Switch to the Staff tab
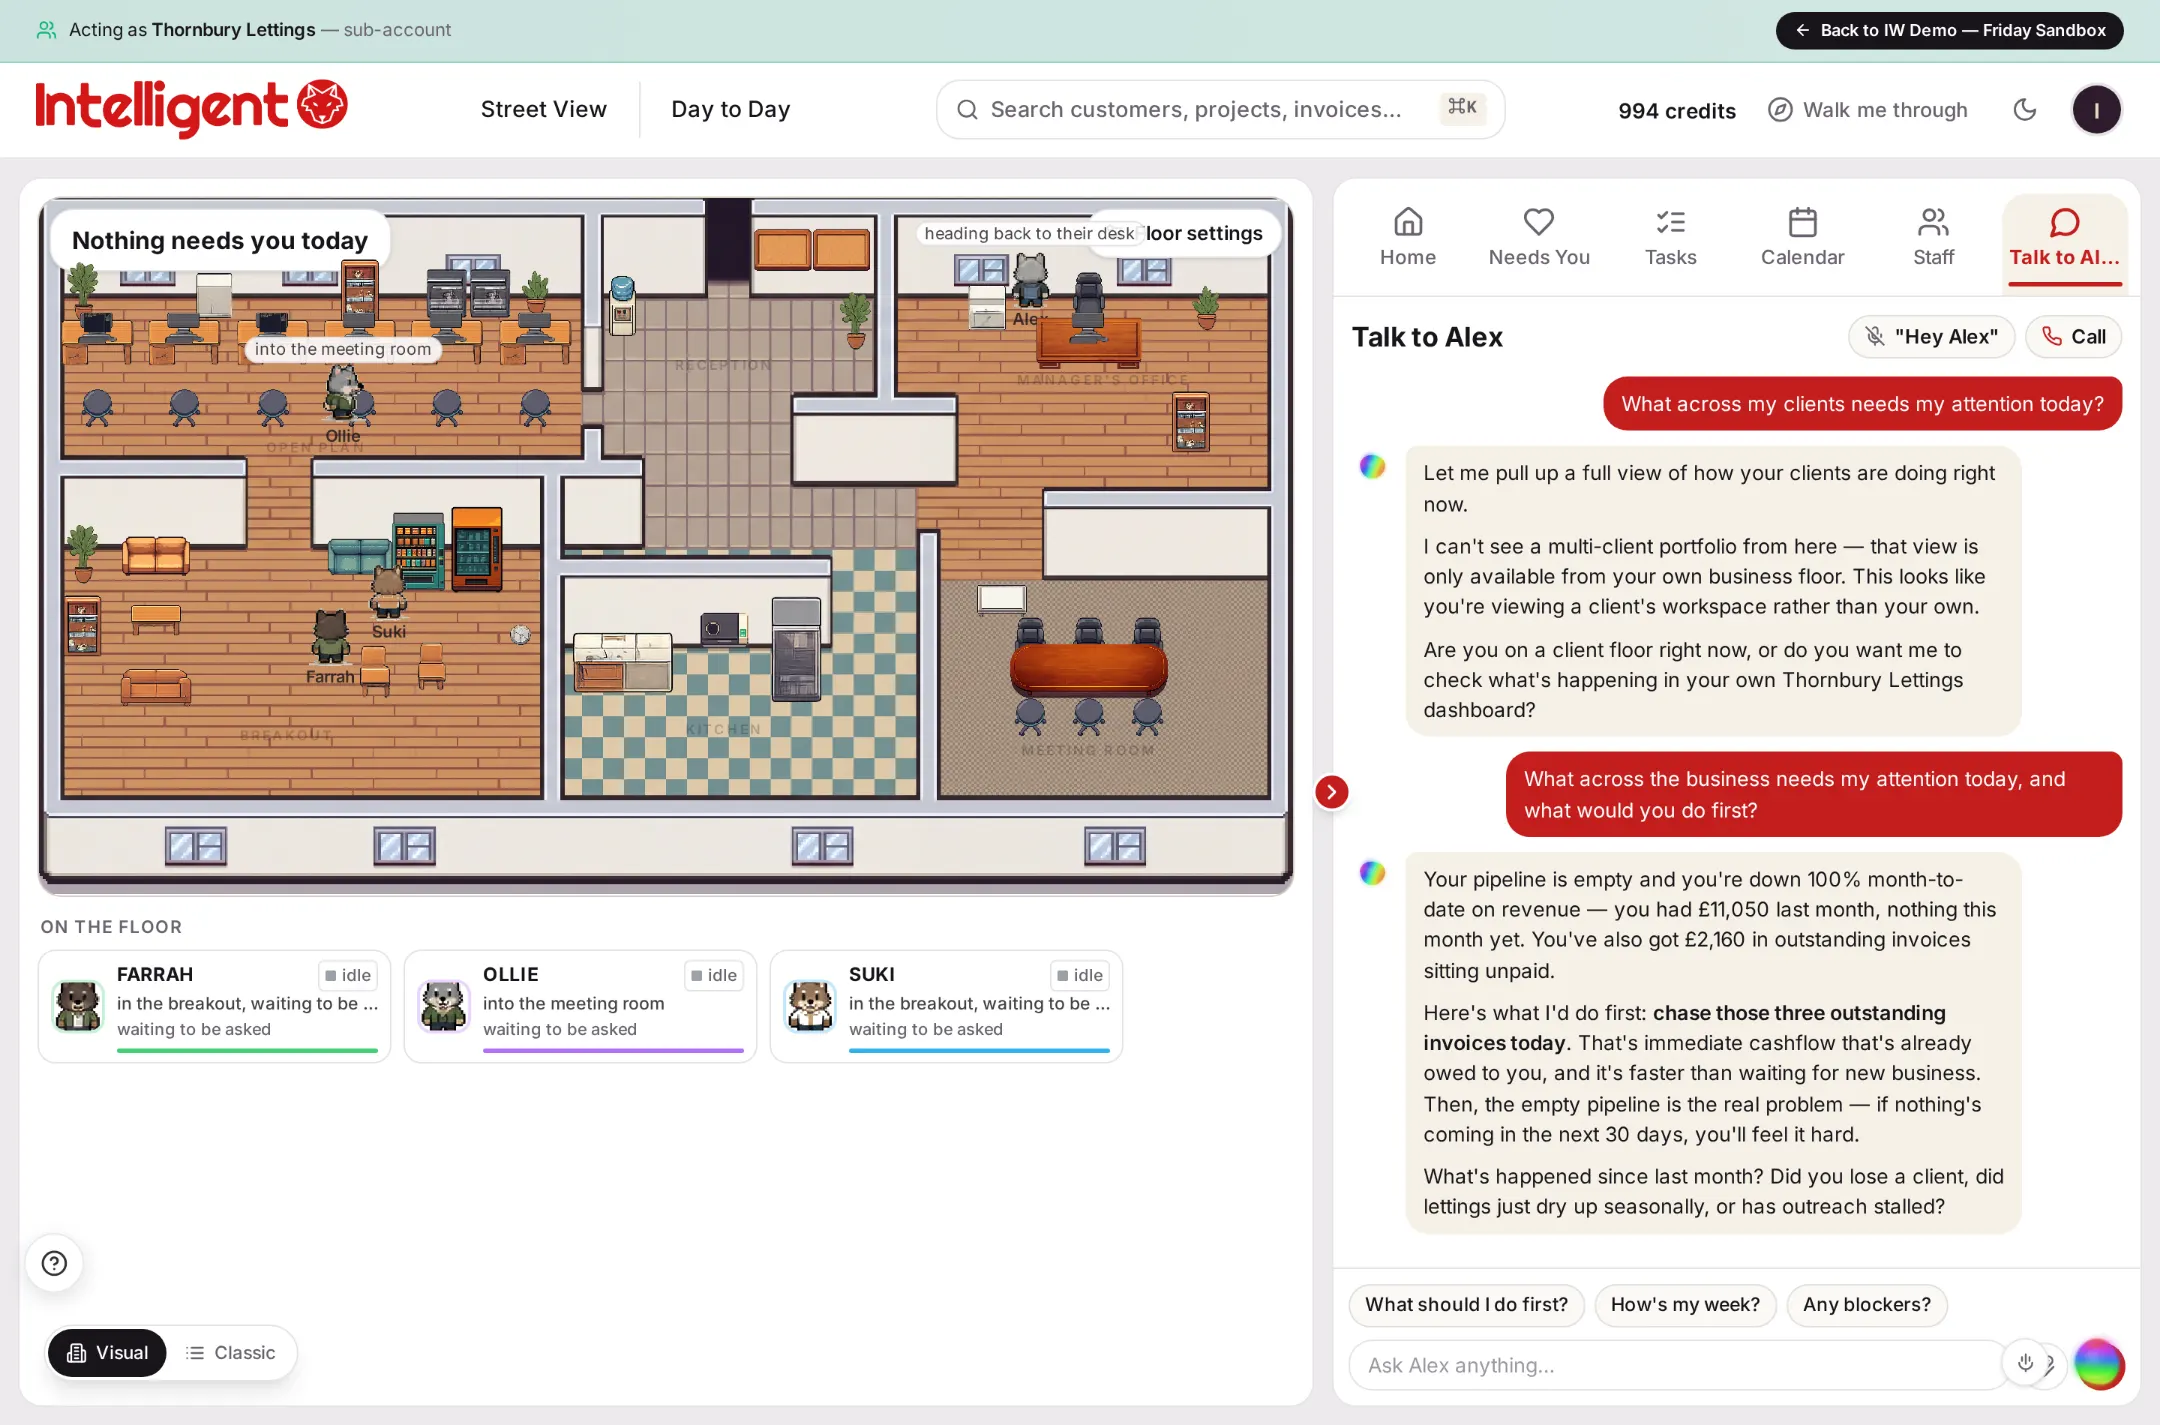The width and height of the screenshot is (2160, 1425). click(x=1933, y=238)
